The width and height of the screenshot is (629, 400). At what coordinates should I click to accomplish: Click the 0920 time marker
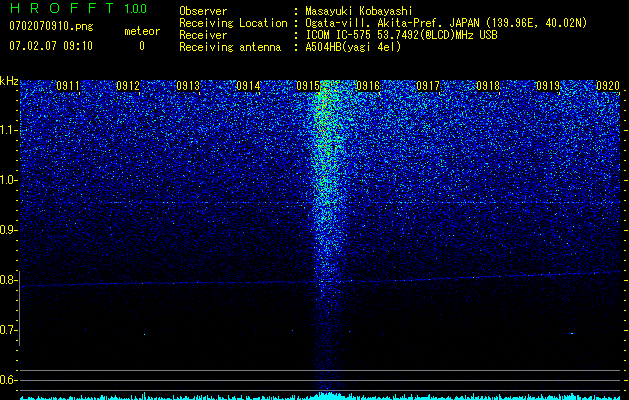click(x=608, y=86)
